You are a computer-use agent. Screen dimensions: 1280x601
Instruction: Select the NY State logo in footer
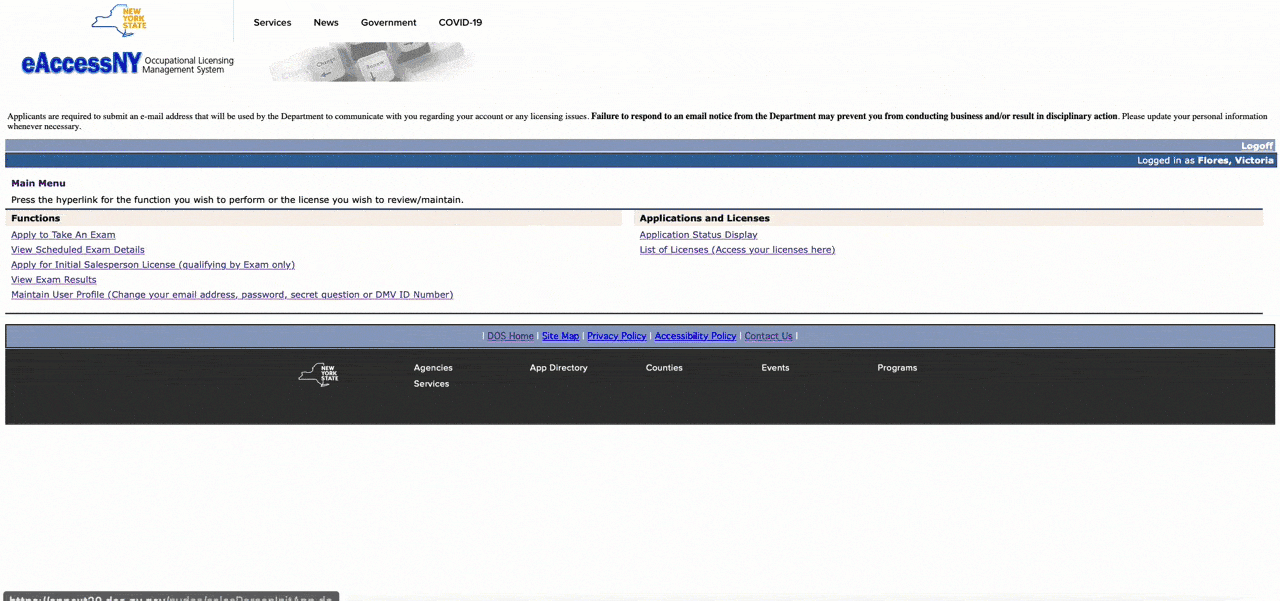coord(317,374)
